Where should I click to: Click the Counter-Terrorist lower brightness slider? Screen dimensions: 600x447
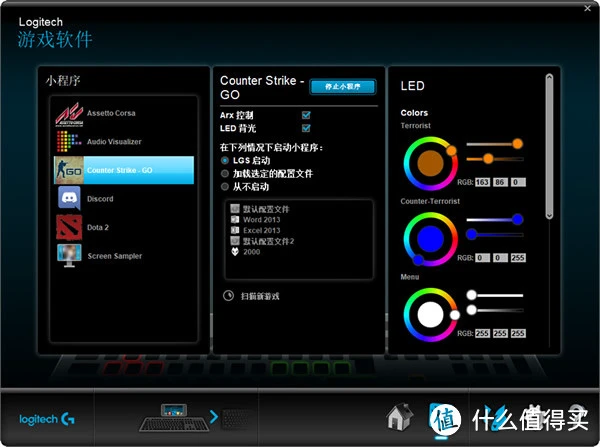coord(495,234)
